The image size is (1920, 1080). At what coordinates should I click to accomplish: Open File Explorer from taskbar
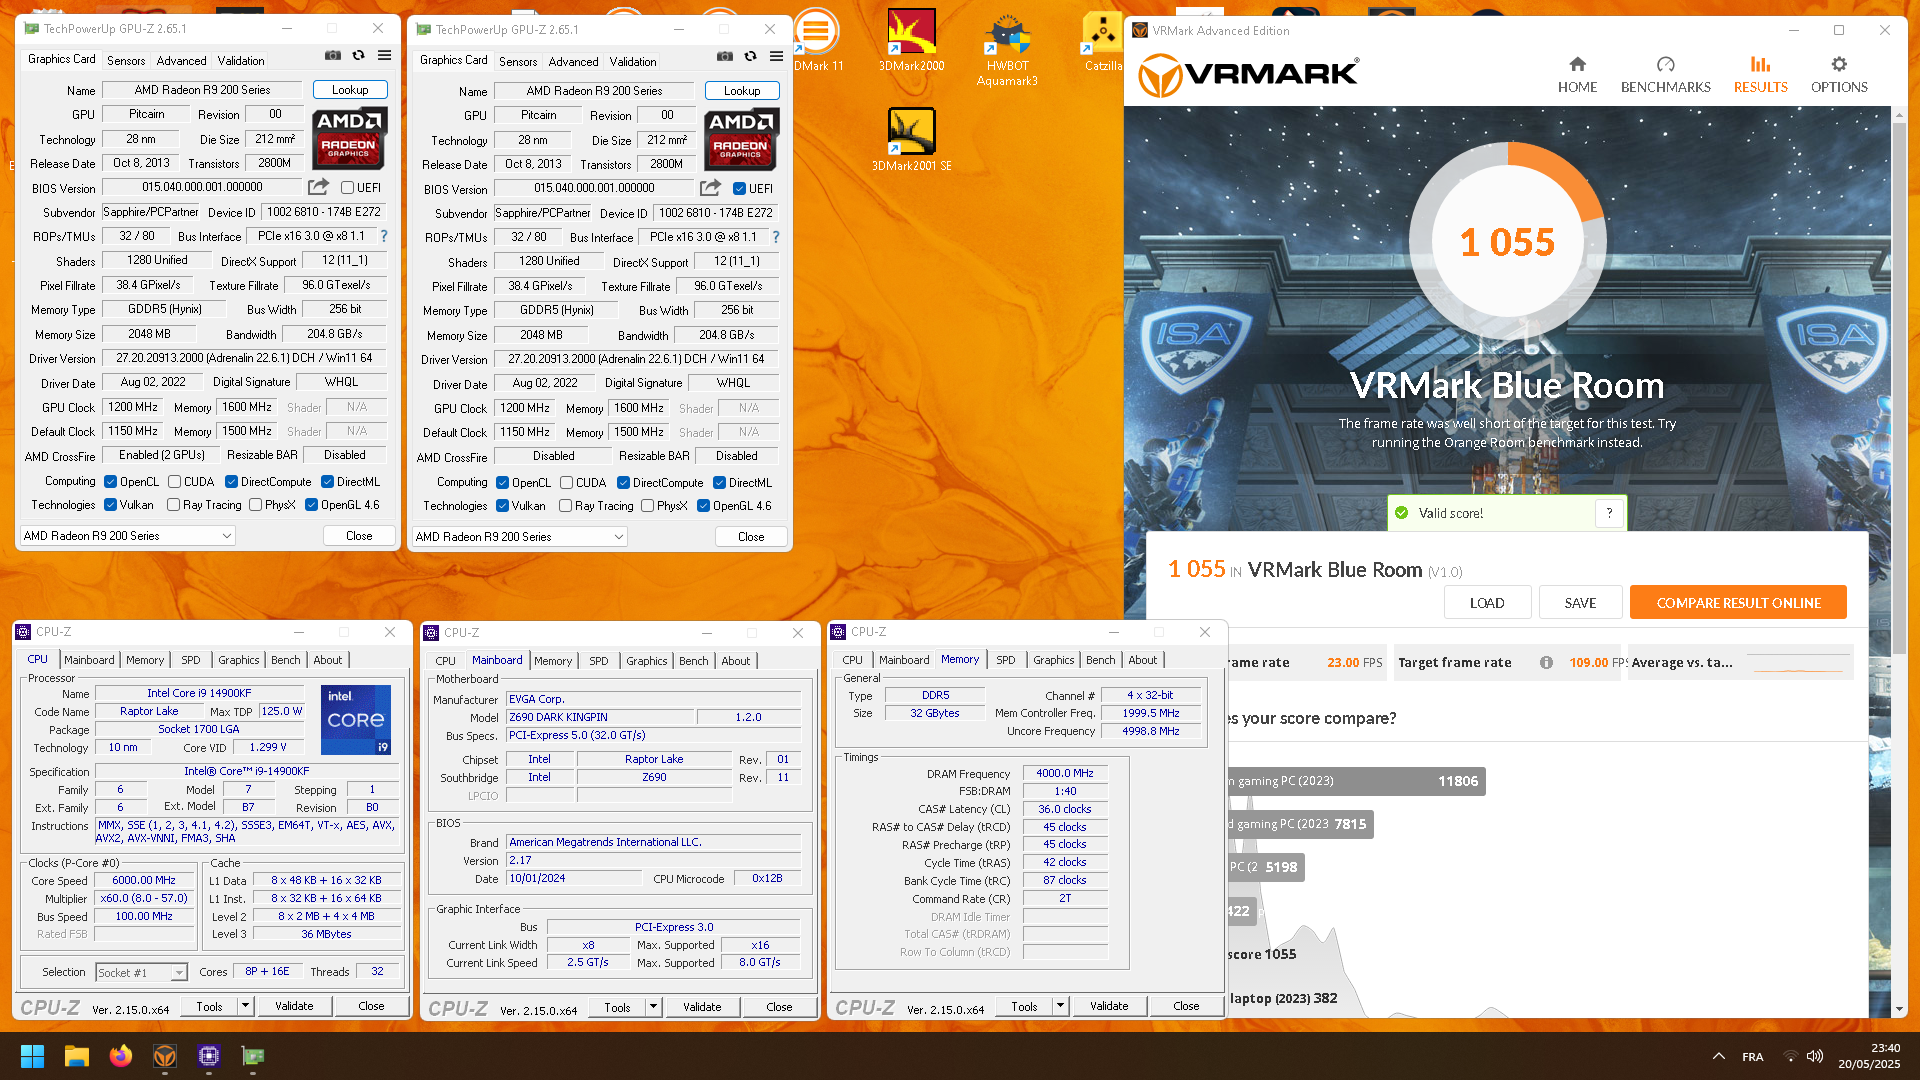tap(77, 1056)
